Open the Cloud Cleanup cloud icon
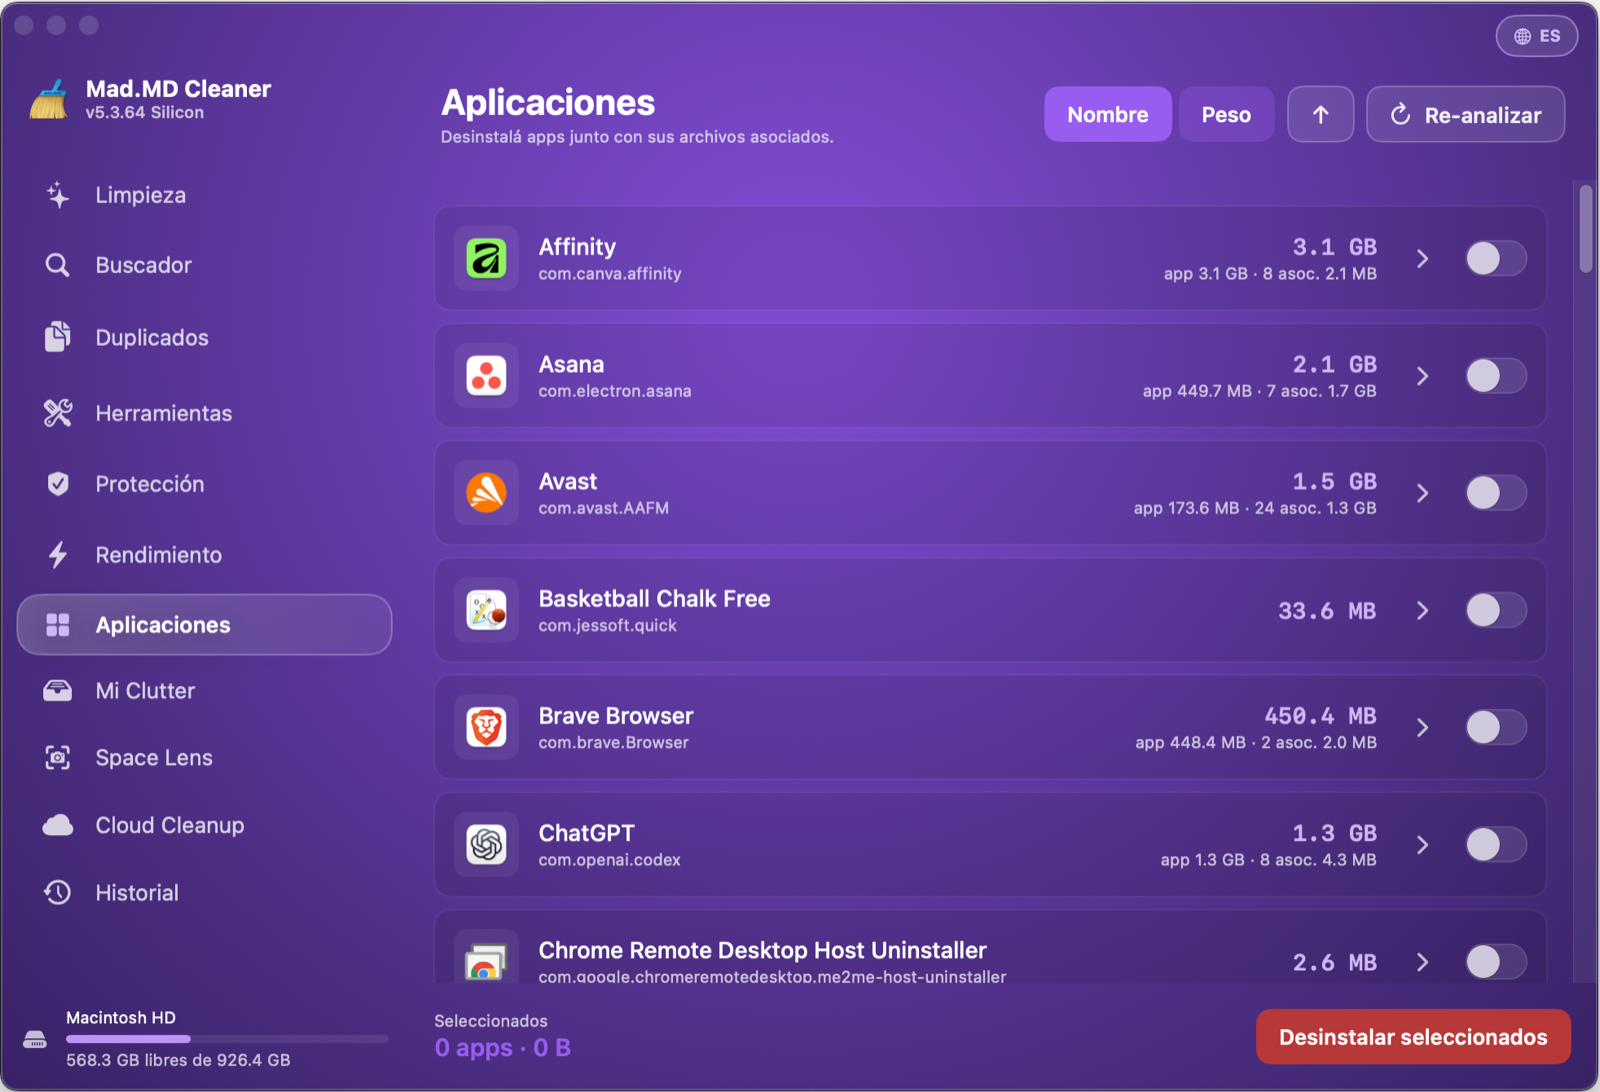Screen dimensions: 1600x1092 [x=58, y=825]
